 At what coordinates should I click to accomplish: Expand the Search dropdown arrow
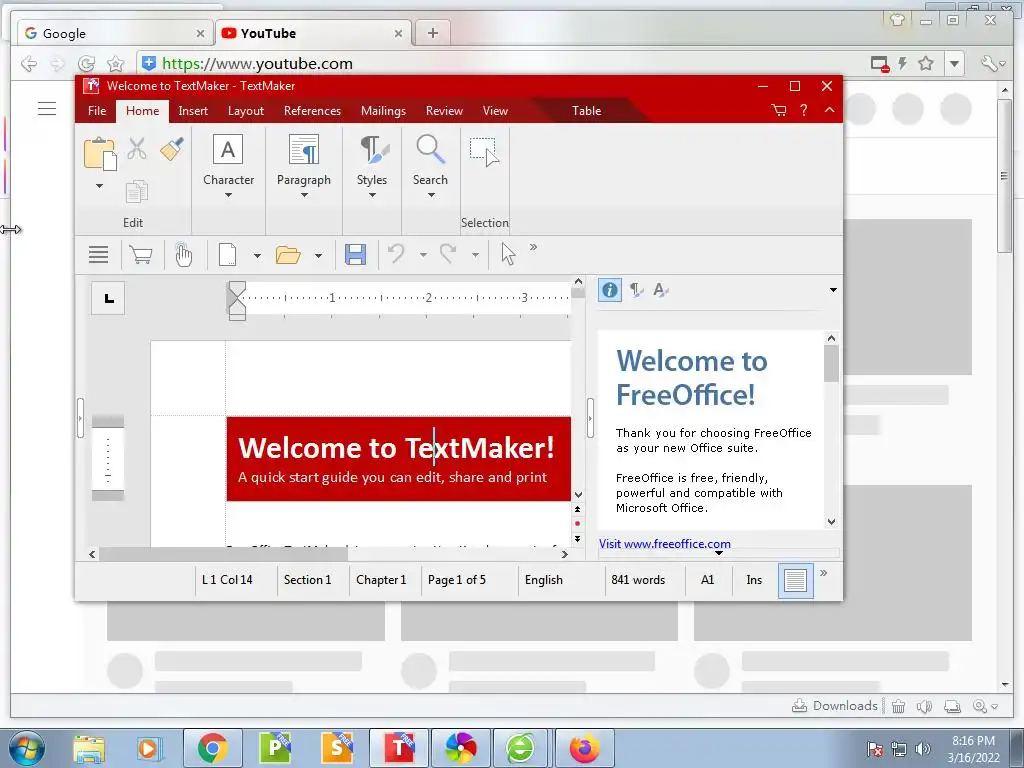pyautogui.click(x=430, y=195)
